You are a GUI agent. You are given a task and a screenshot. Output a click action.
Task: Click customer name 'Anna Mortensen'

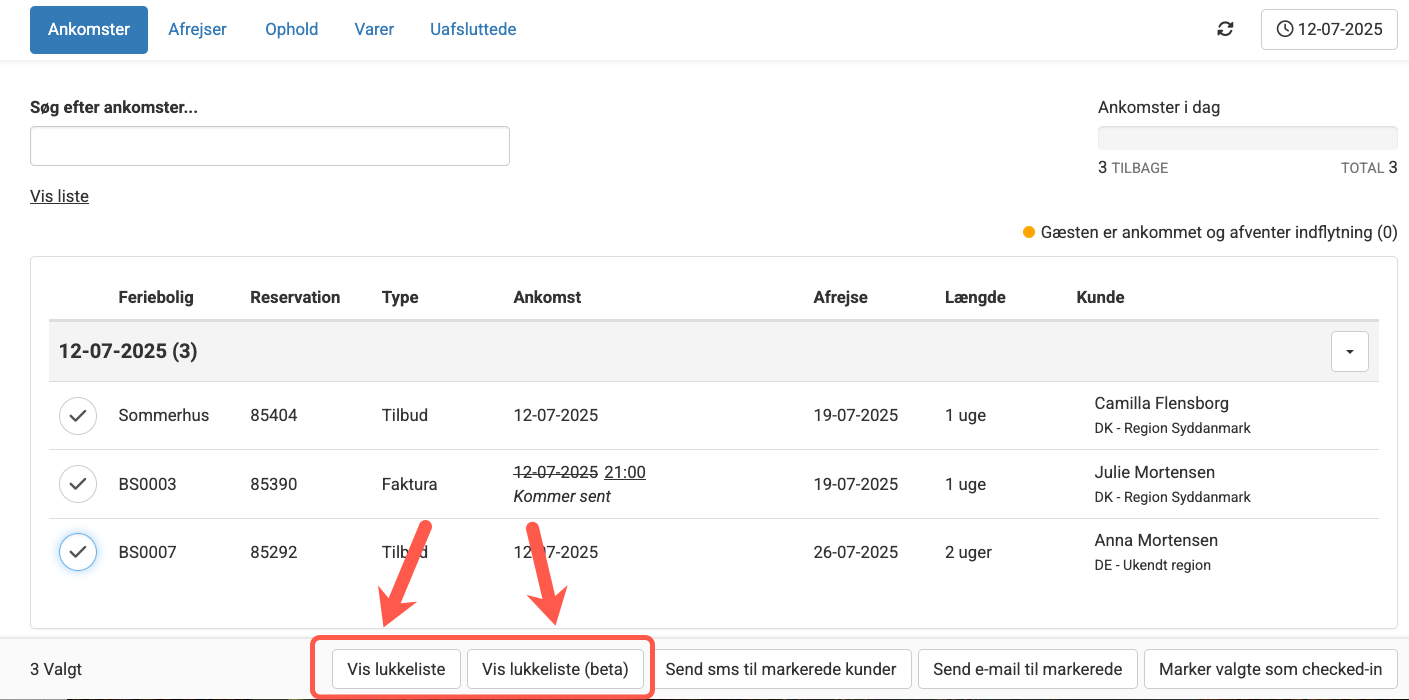coord(1156,540)
